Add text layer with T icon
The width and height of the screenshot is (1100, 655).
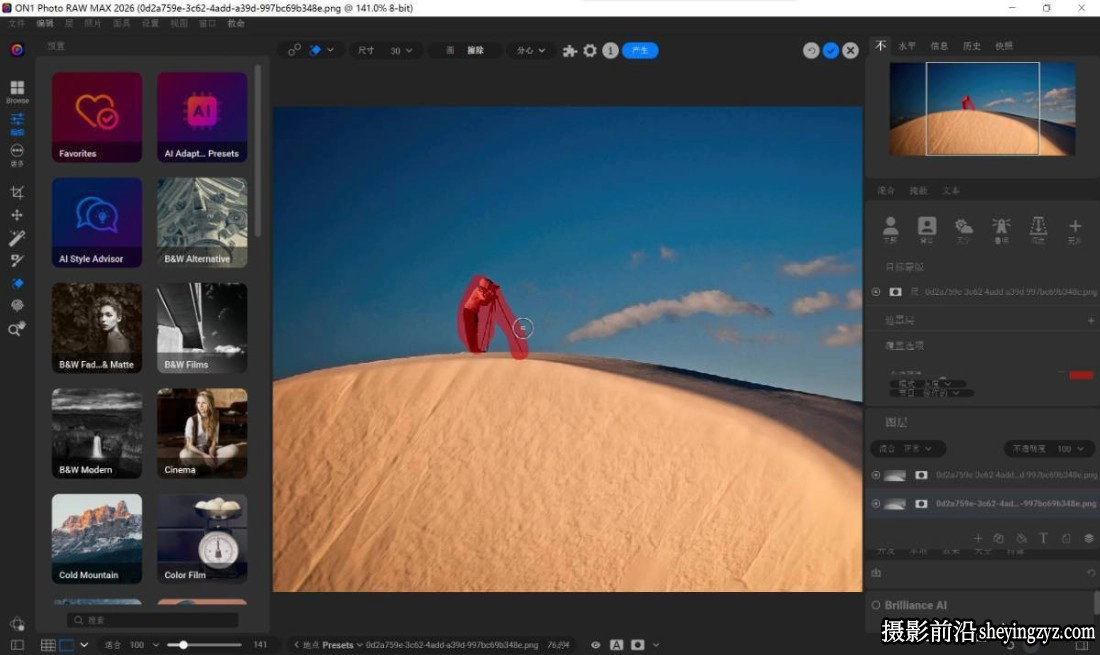(x=1043, y=538)
